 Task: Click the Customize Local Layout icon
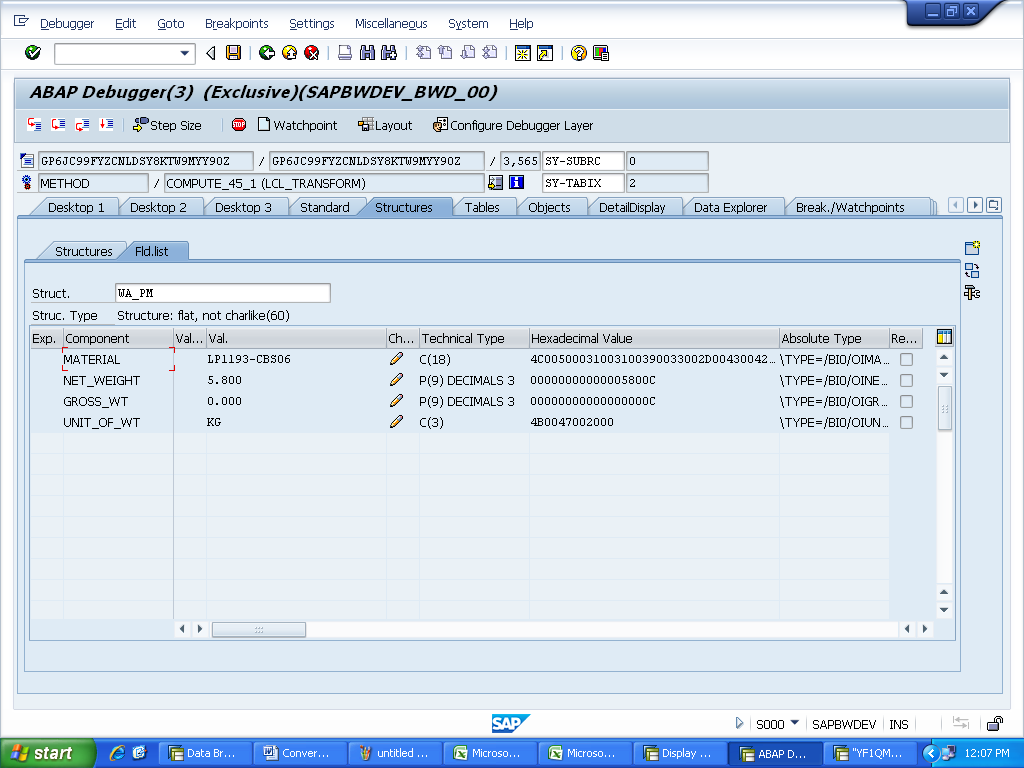pyautogui.click(x=601, y=53)
